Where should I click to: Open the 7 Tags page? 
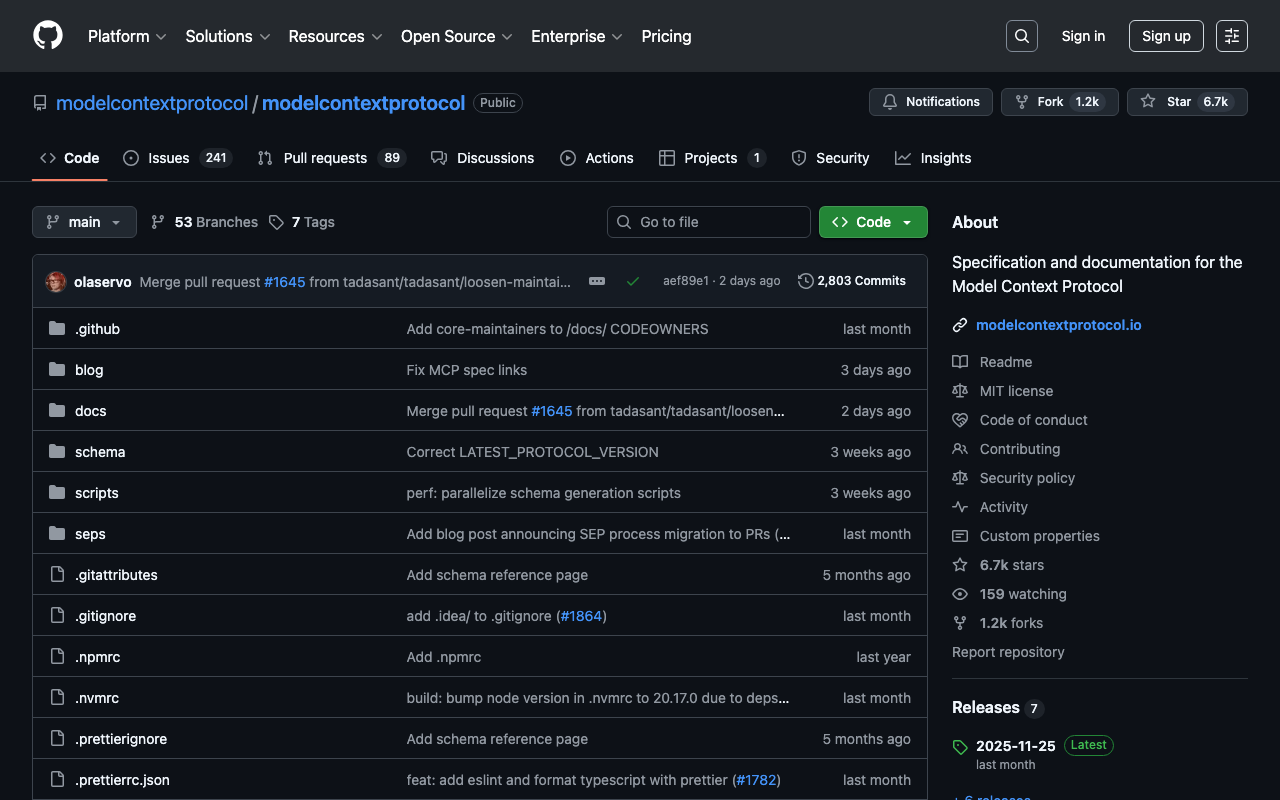point(302,222)
